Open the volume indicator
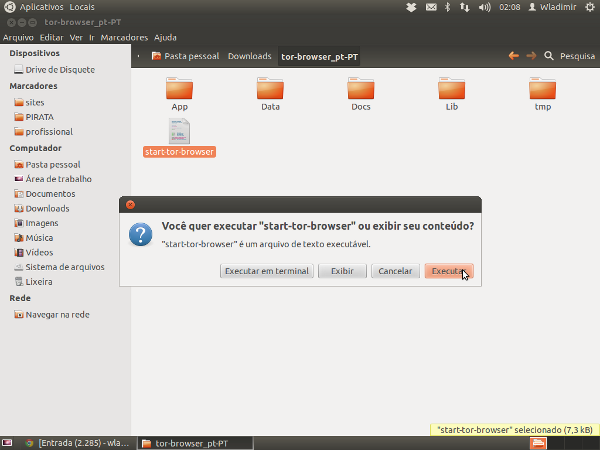Image resolution: width=600 pixels, height=450 pixels. tap(484, 7)
